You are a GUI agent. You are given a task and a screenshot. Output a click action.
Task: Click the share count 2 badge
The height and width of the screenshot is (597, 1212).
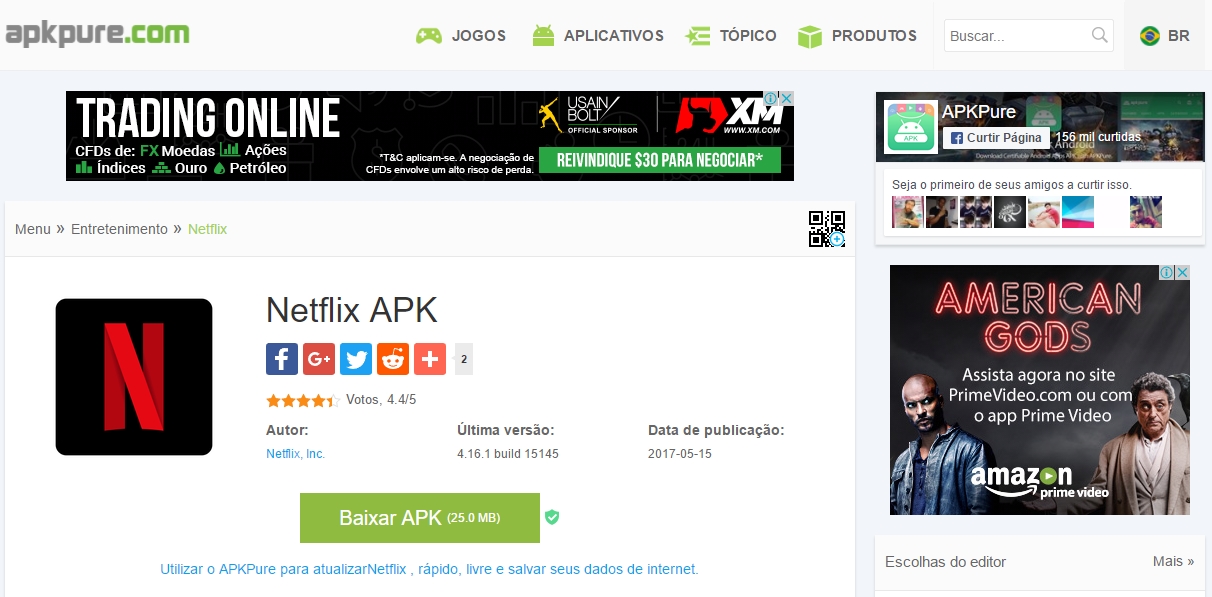click(x=464, y=359)
